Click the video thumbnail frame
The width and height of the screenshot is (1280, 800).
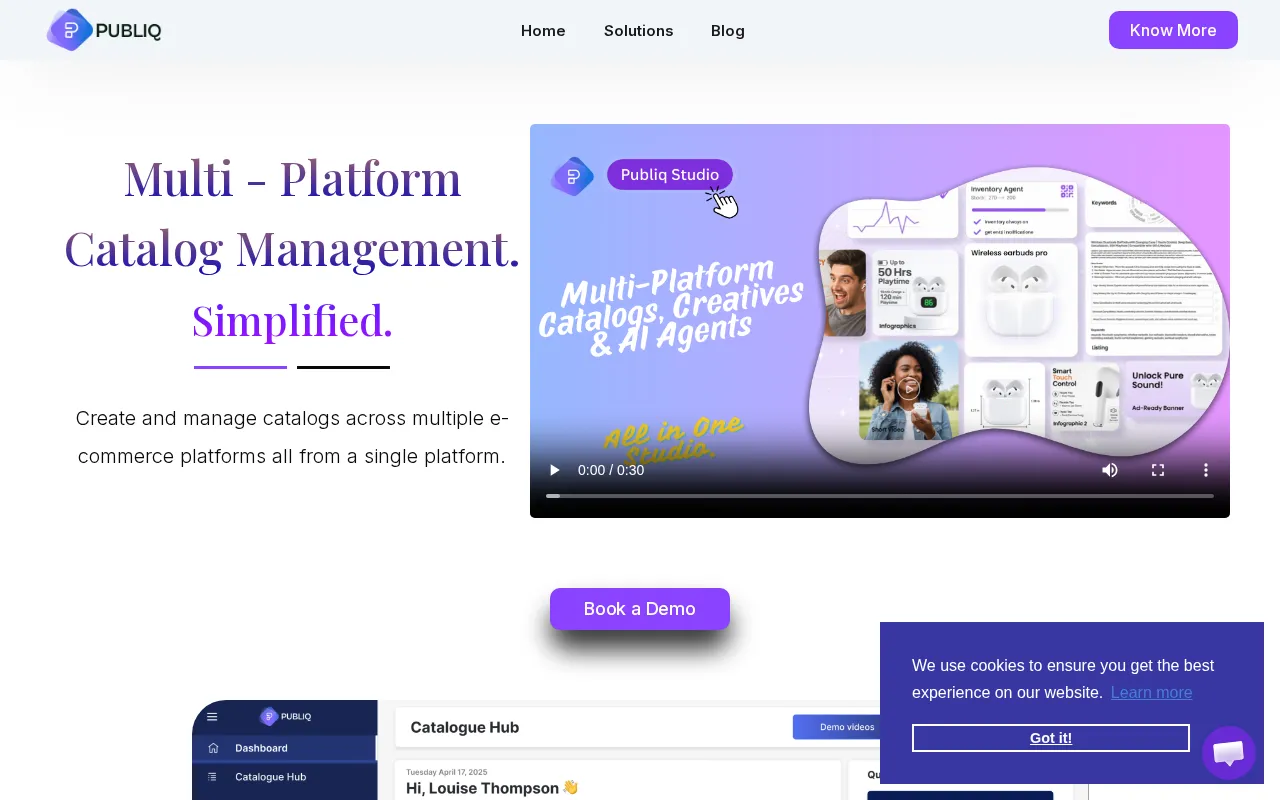(880, 321)
